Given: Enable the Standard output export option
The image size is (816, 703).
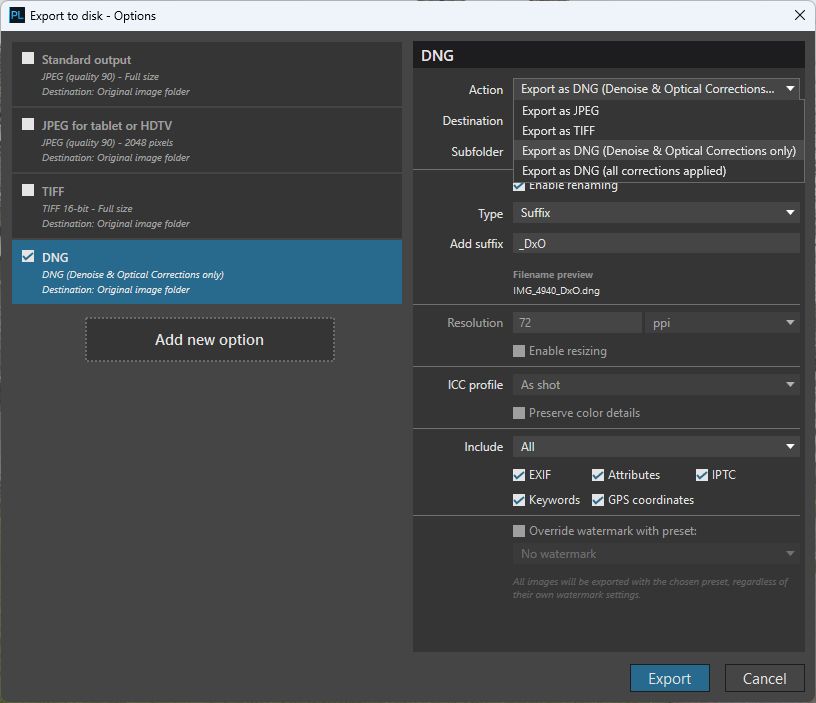Looking at the screenshot, I should coord(28,59).
